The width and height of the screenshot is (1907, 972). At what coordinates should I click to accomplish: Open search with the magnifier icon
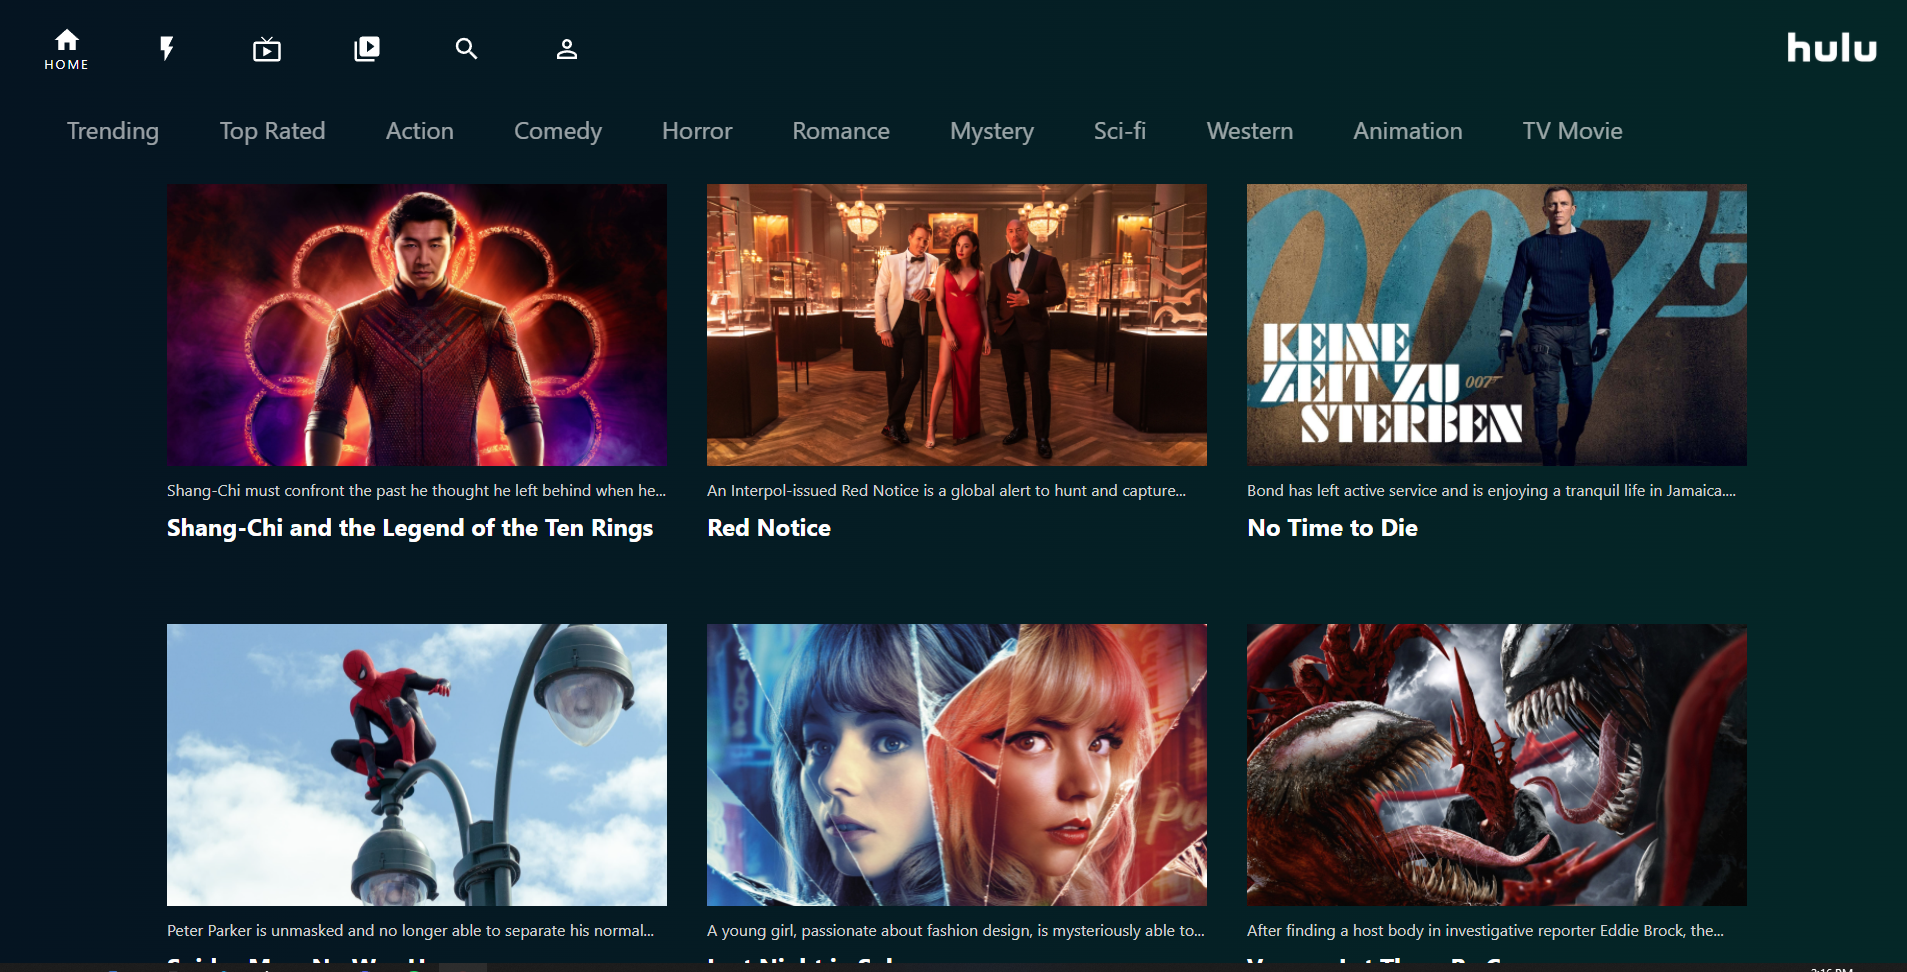[x=466, y=48]
